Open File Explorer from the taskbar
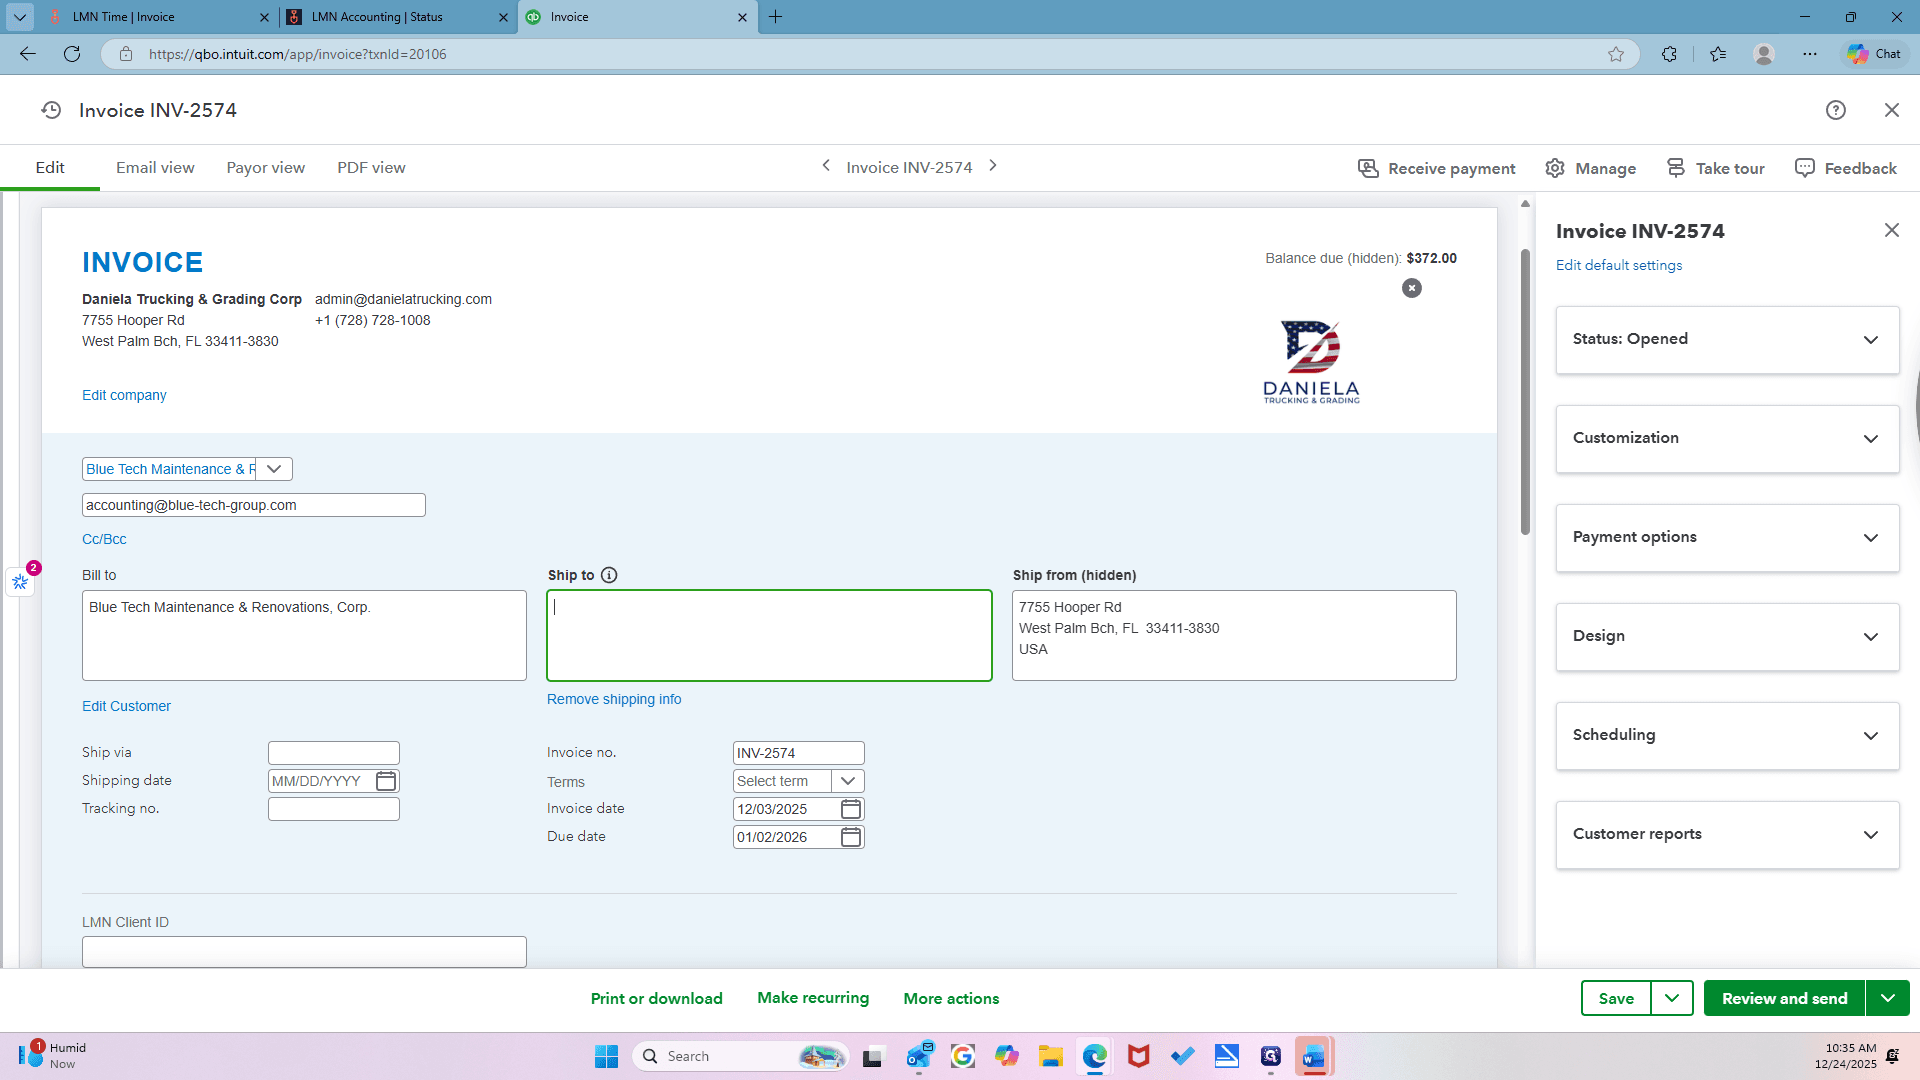The width and height of the screenshot is (1920, 1080). [x=1051, y=1056]
